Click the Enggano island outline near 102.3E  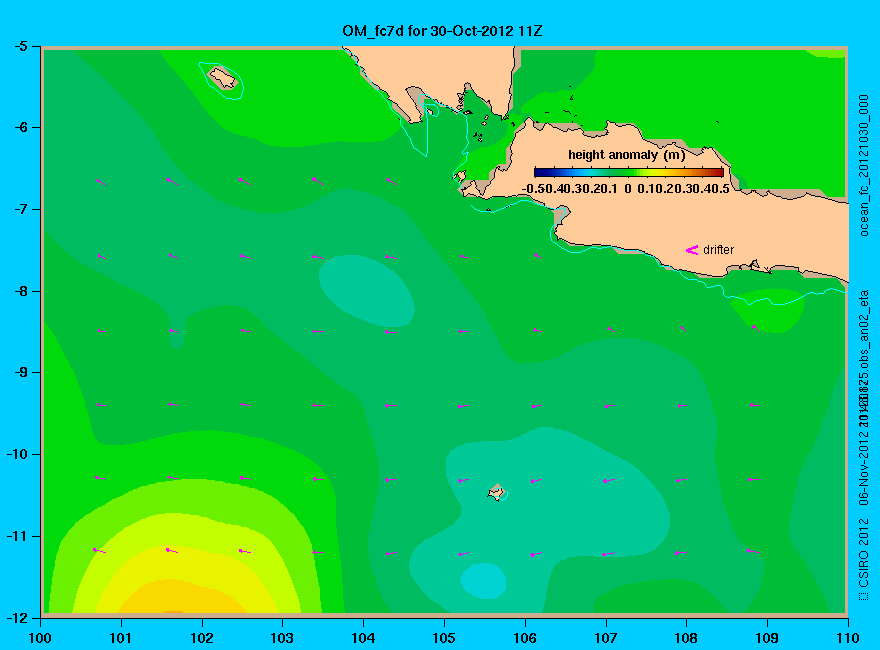(x=223, y=78)
